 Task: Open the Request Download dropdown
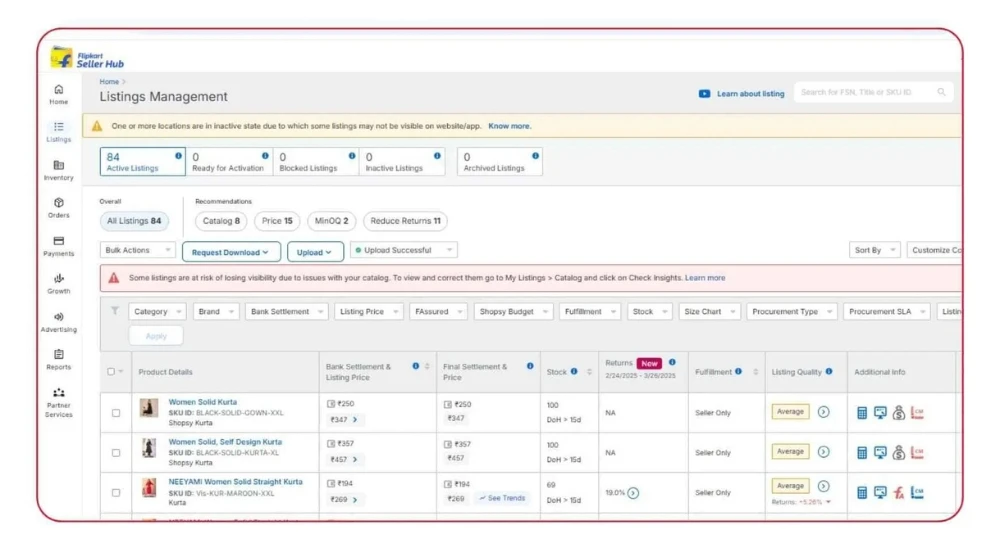coord(231,252)
